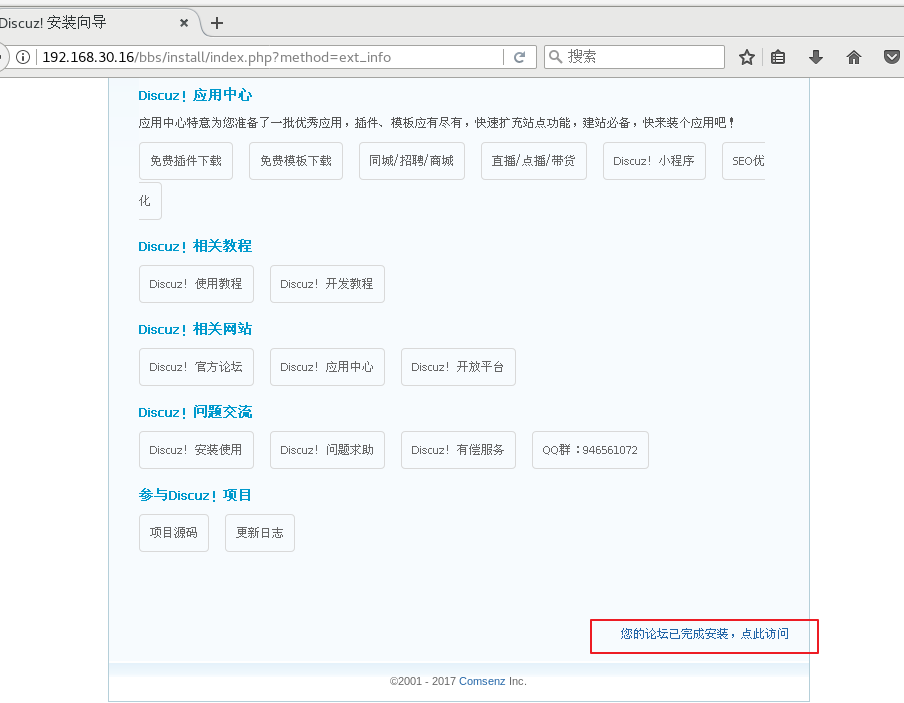
Task: Click 您的论坛已完成安装，点此访问 link
Action: point(705,634)
